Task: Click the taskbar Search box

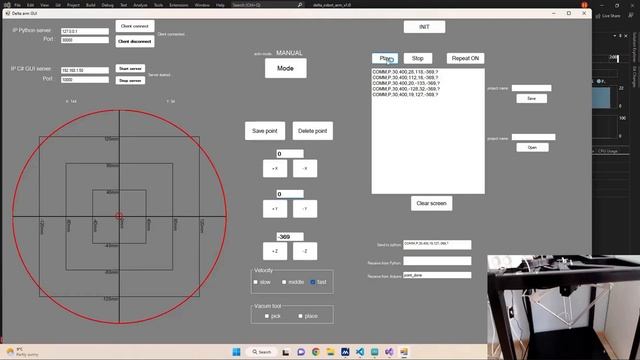Action: point(262,352)
